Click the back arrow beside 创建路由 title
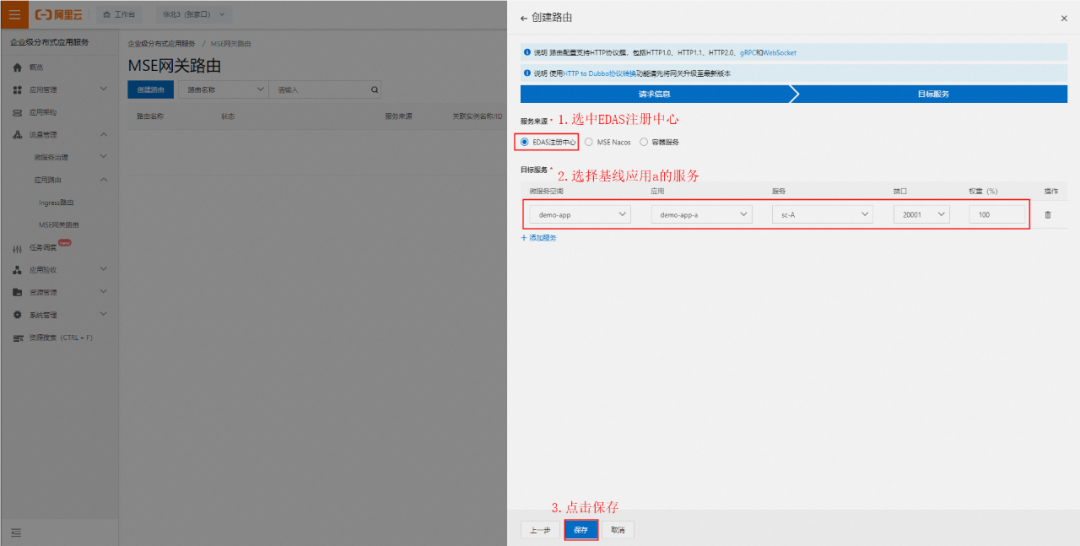The width and height of the screenshot is (1080, 546). pos(524,18)
